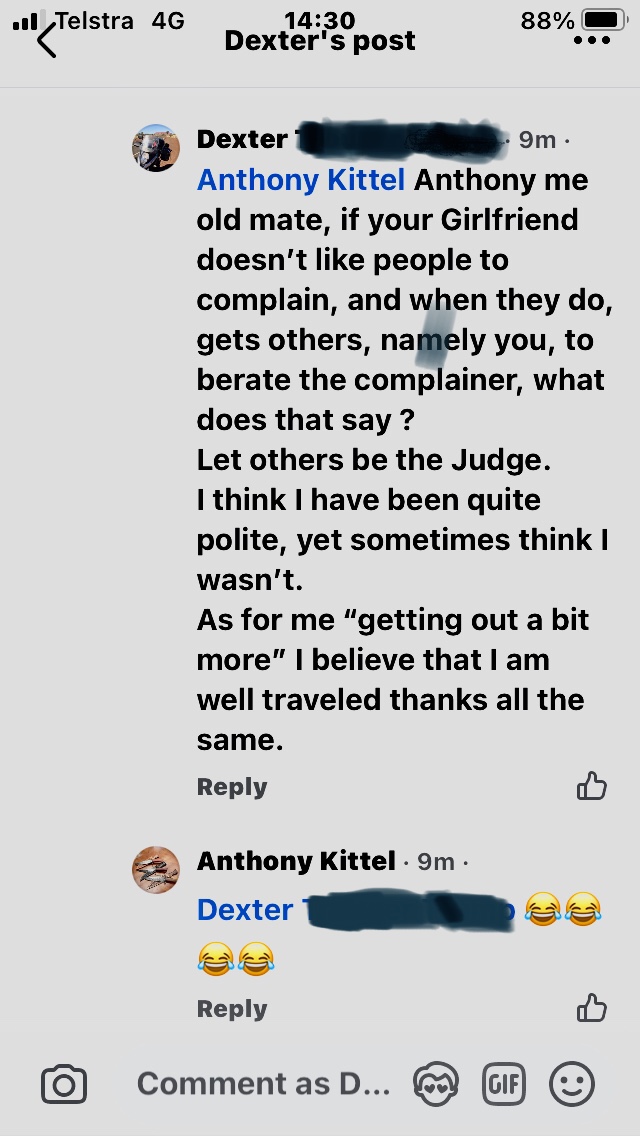This screenshot has height=1136, width=640.
Task: Like Dexter's comment with thumbs-up
Action: (x=591, y=786)
